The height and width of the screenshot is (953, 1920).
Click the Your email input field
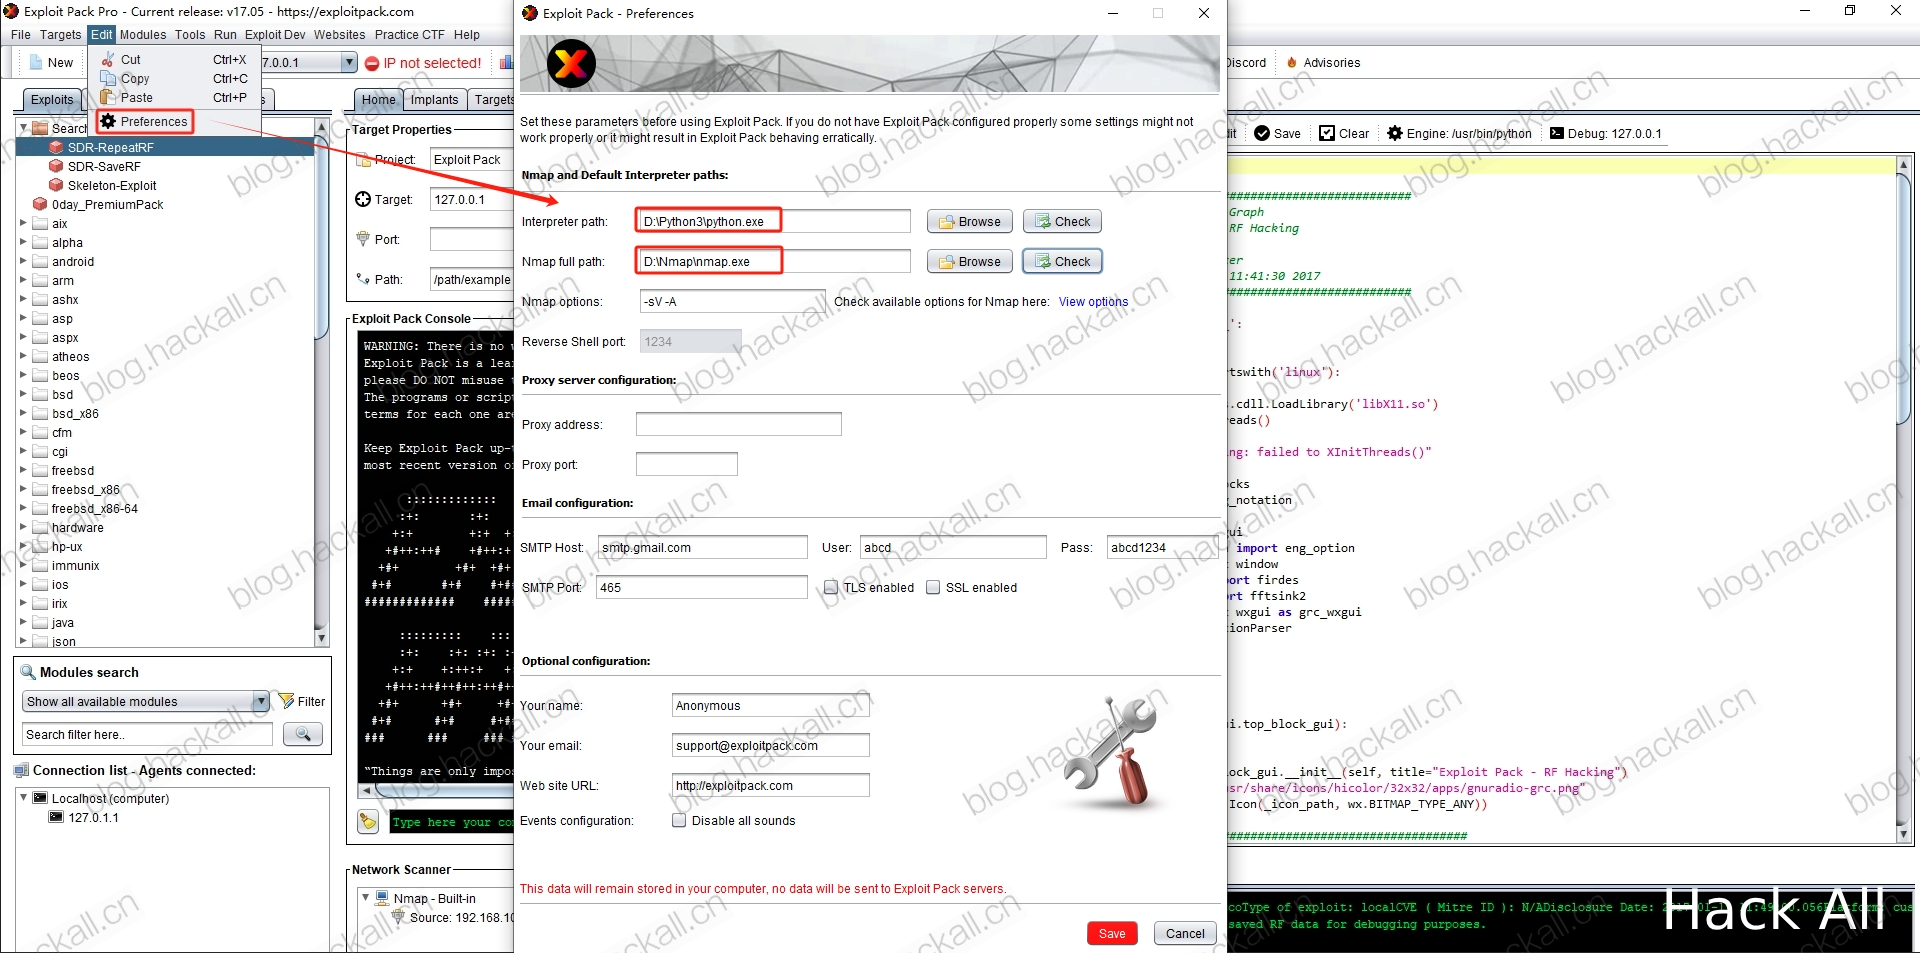[x=771, y=745]
